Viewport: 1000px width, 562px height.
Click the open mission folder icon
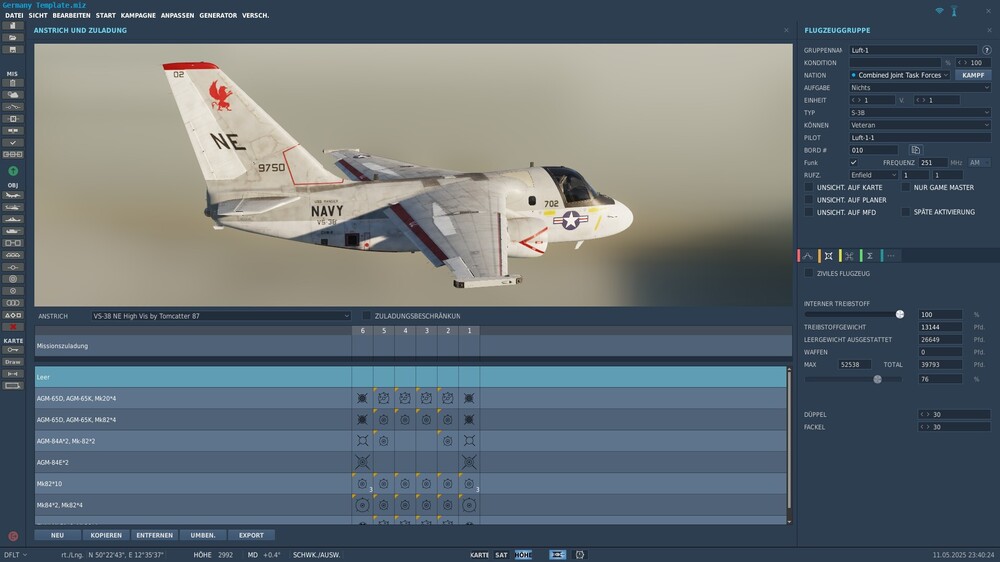12,38
